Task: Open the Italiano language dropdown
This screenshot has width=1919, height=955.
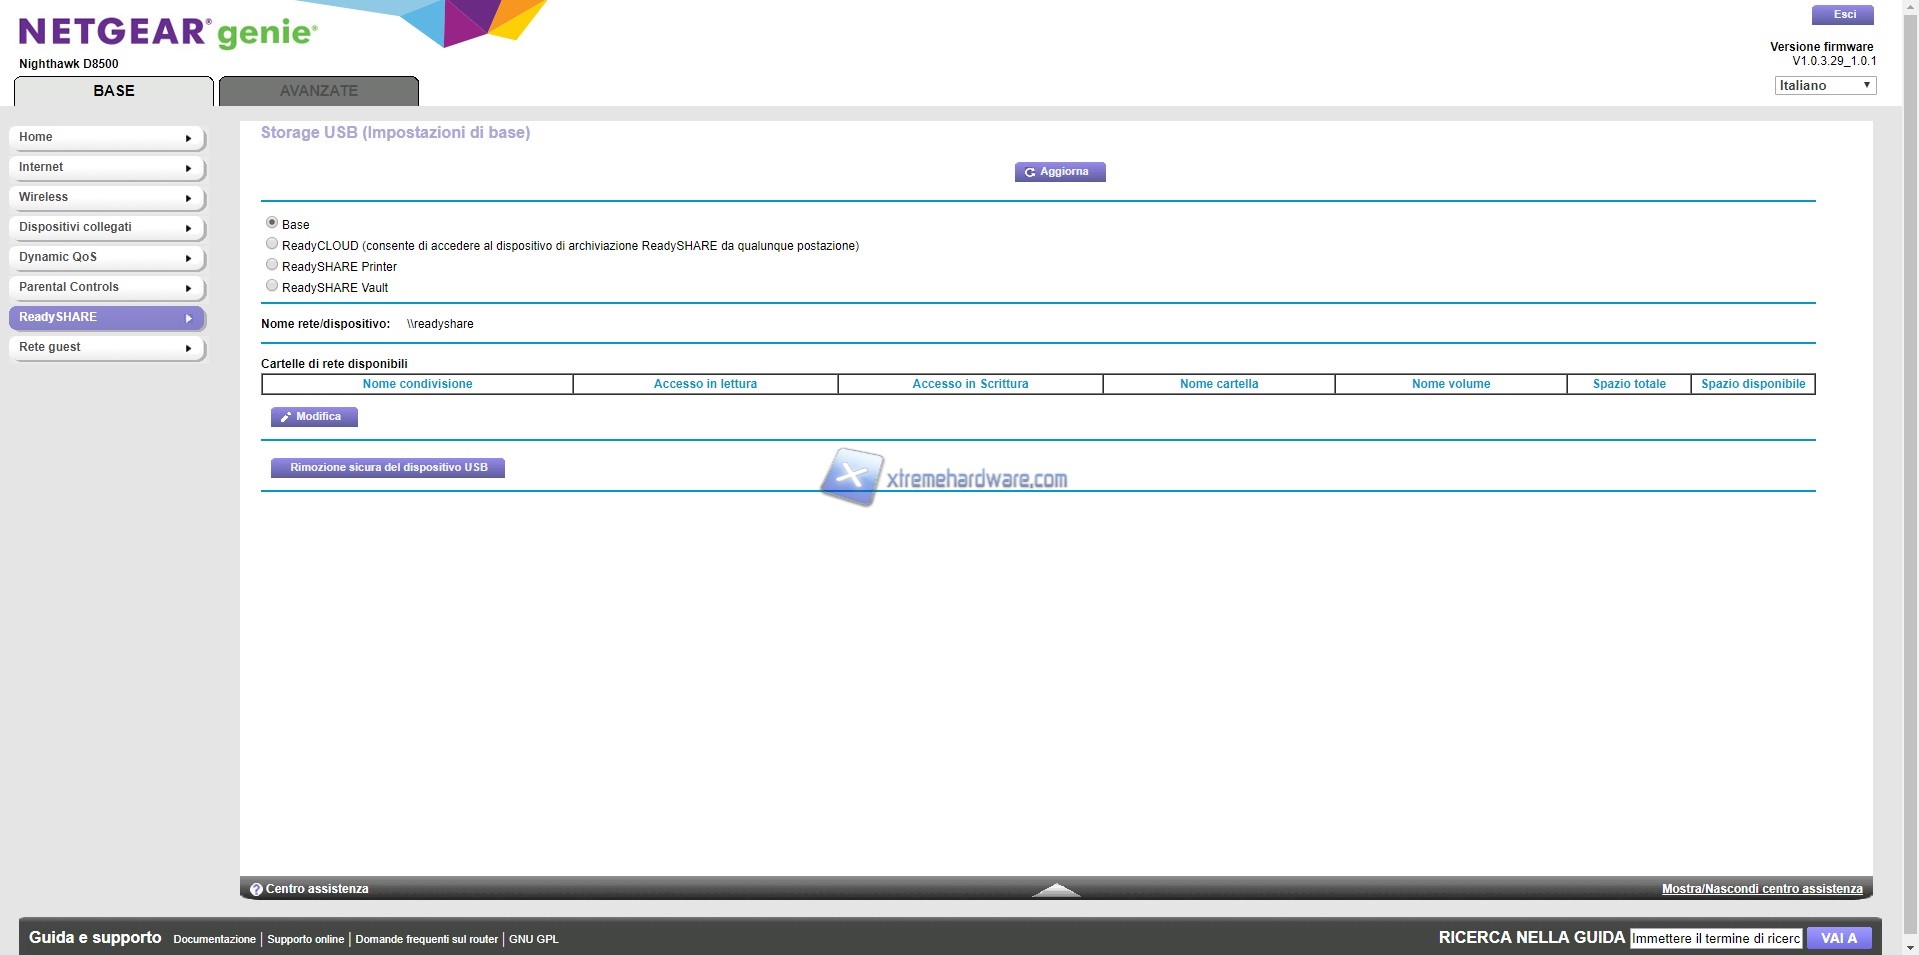Action: [x=1825, y=86]
